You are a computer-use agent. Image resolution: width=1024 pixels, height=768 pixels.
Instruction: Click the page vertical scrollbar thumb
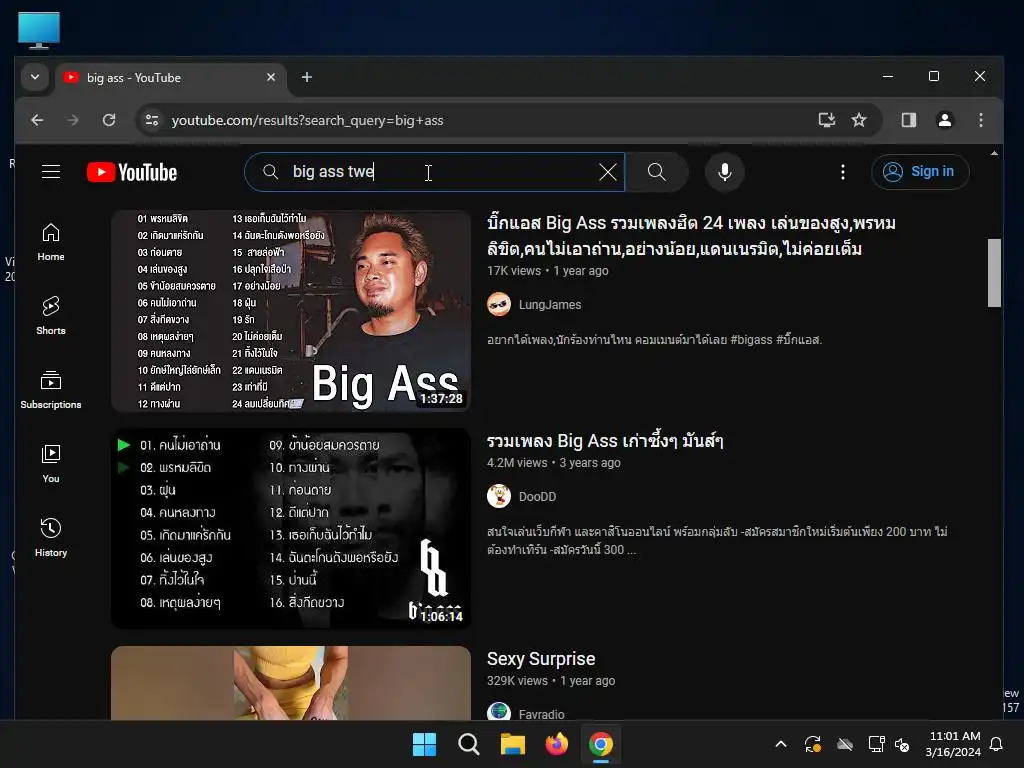click(x=994, y=273)
